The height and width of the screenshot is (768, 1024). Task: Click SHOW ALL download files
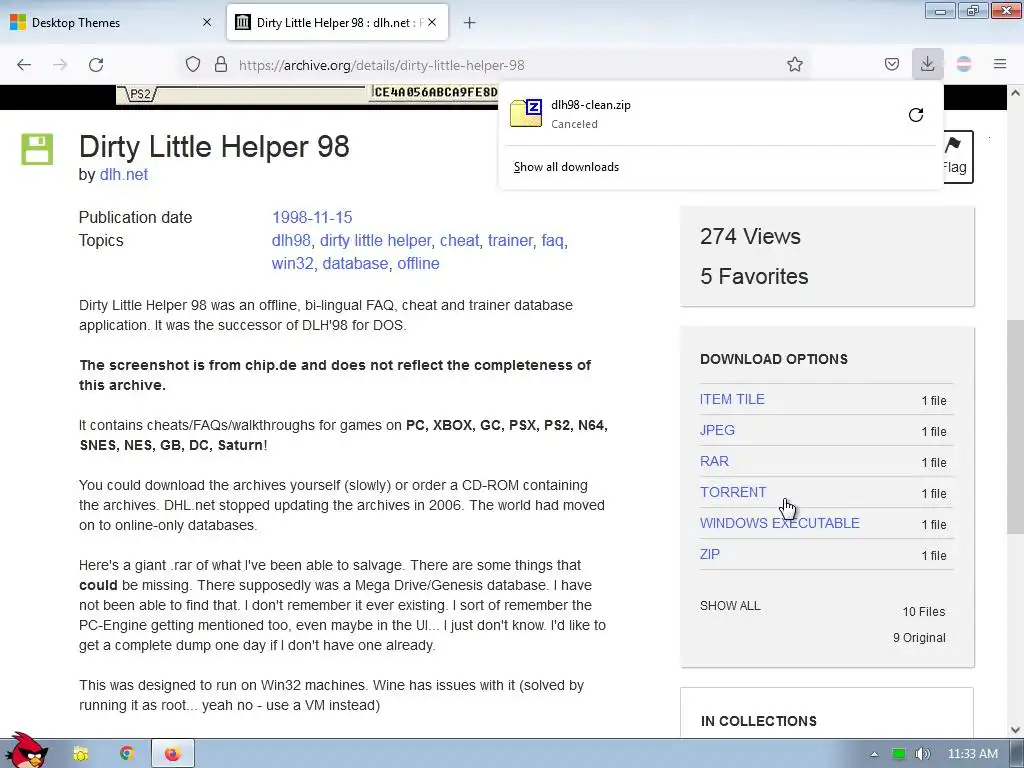[730, 605]
